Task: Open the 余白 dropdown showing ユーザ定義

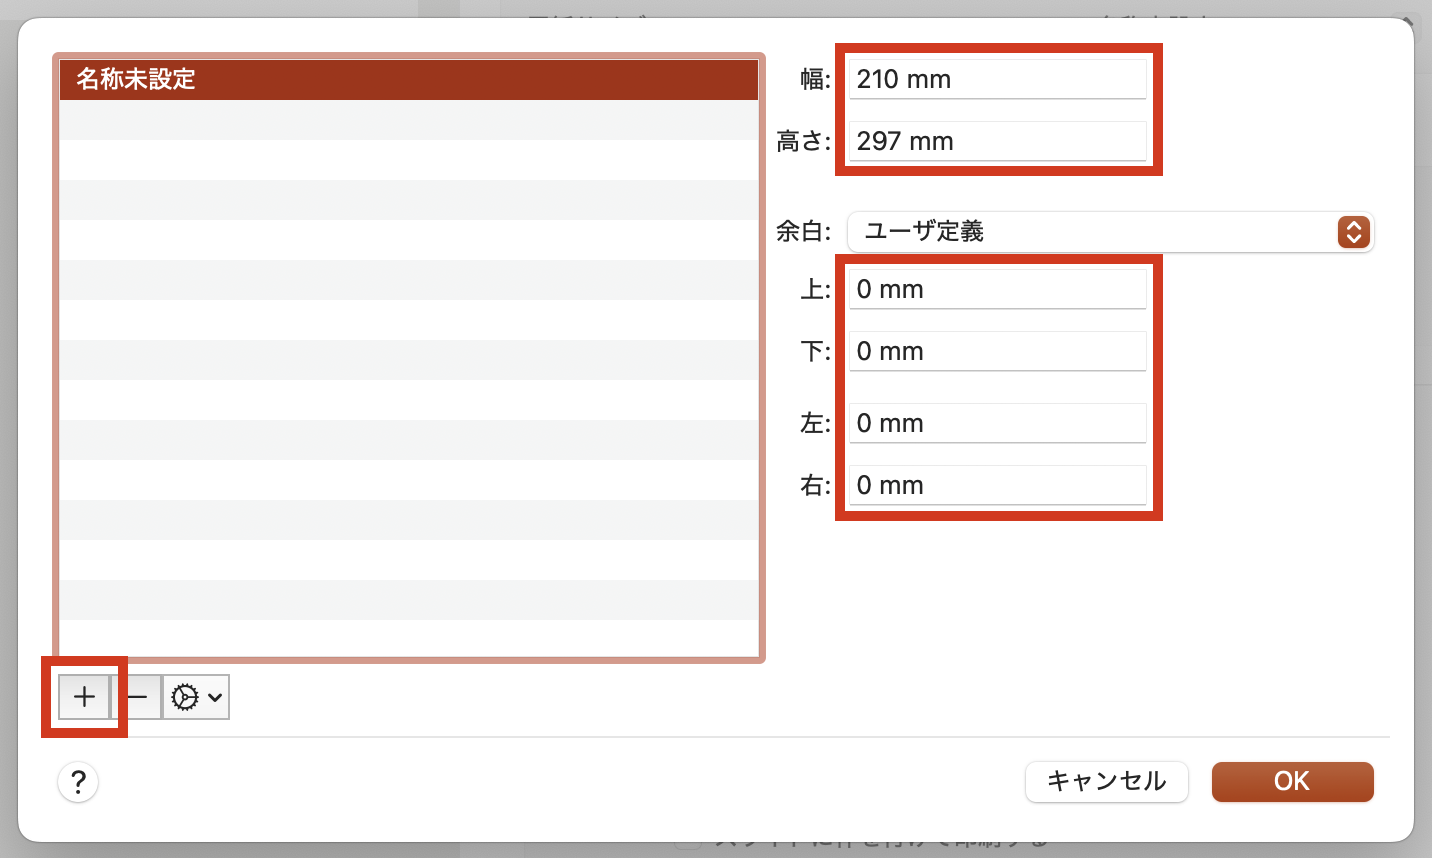Action: [x=1110, y=232]
